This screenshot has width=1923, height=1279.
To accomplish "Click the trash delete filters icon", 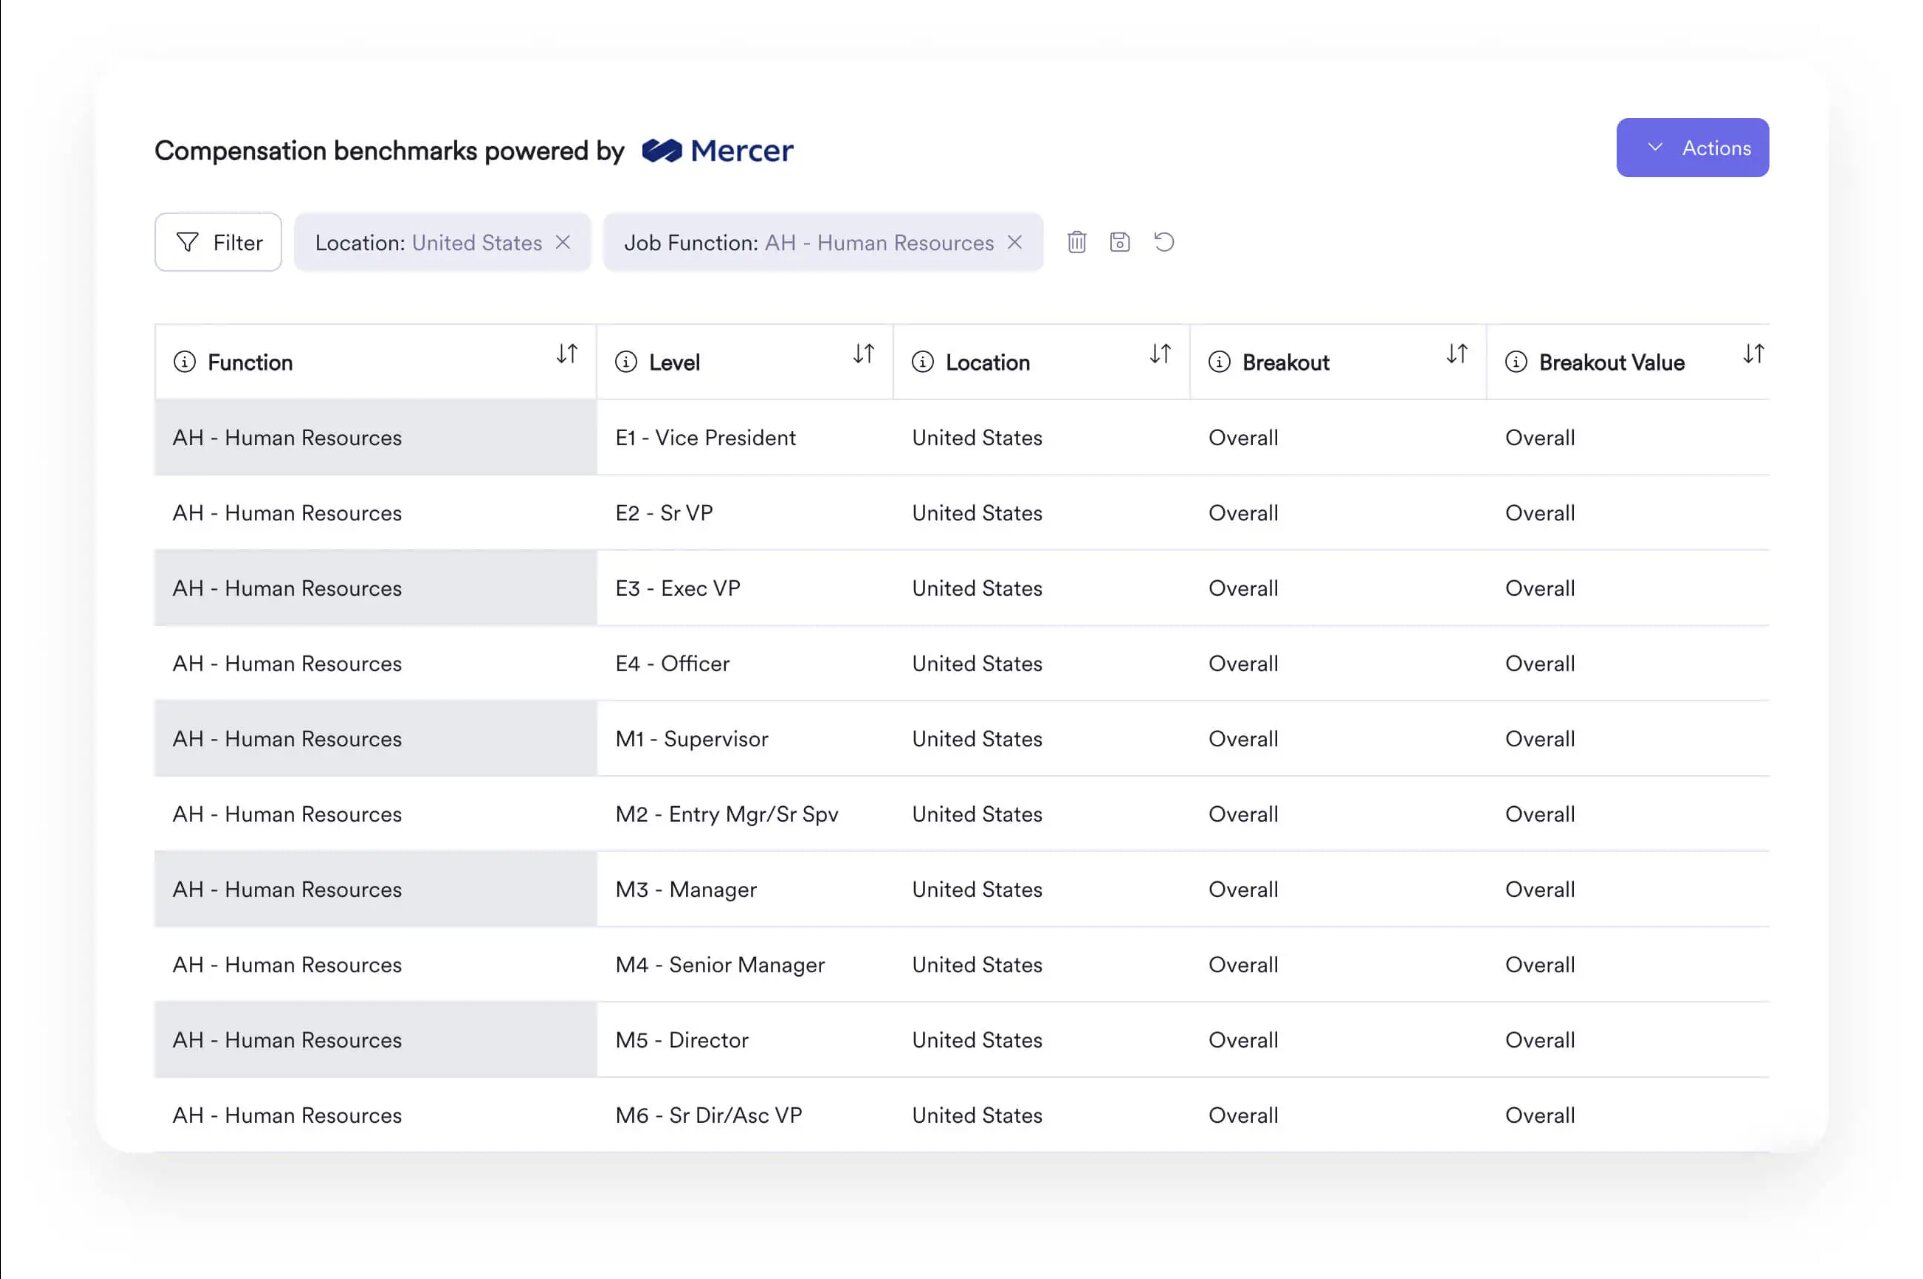I will click(1076, 242).
